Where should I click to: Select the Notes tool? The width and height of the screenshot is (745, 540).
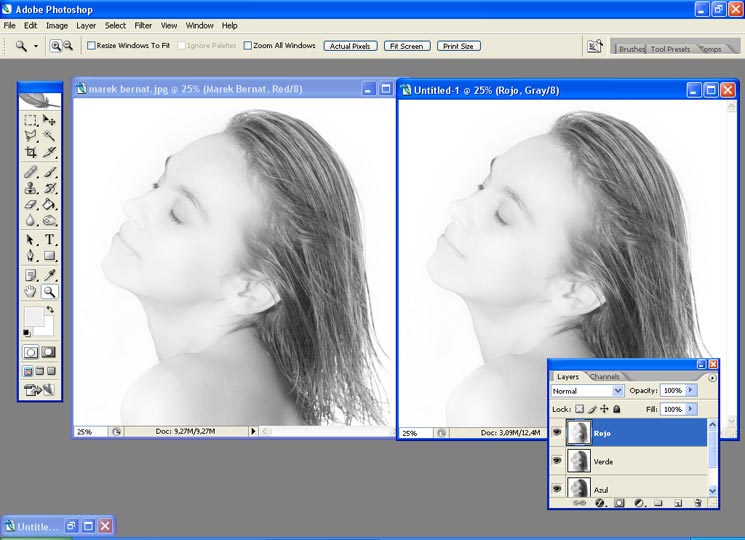pyautogui.click(x=31, y=275)
